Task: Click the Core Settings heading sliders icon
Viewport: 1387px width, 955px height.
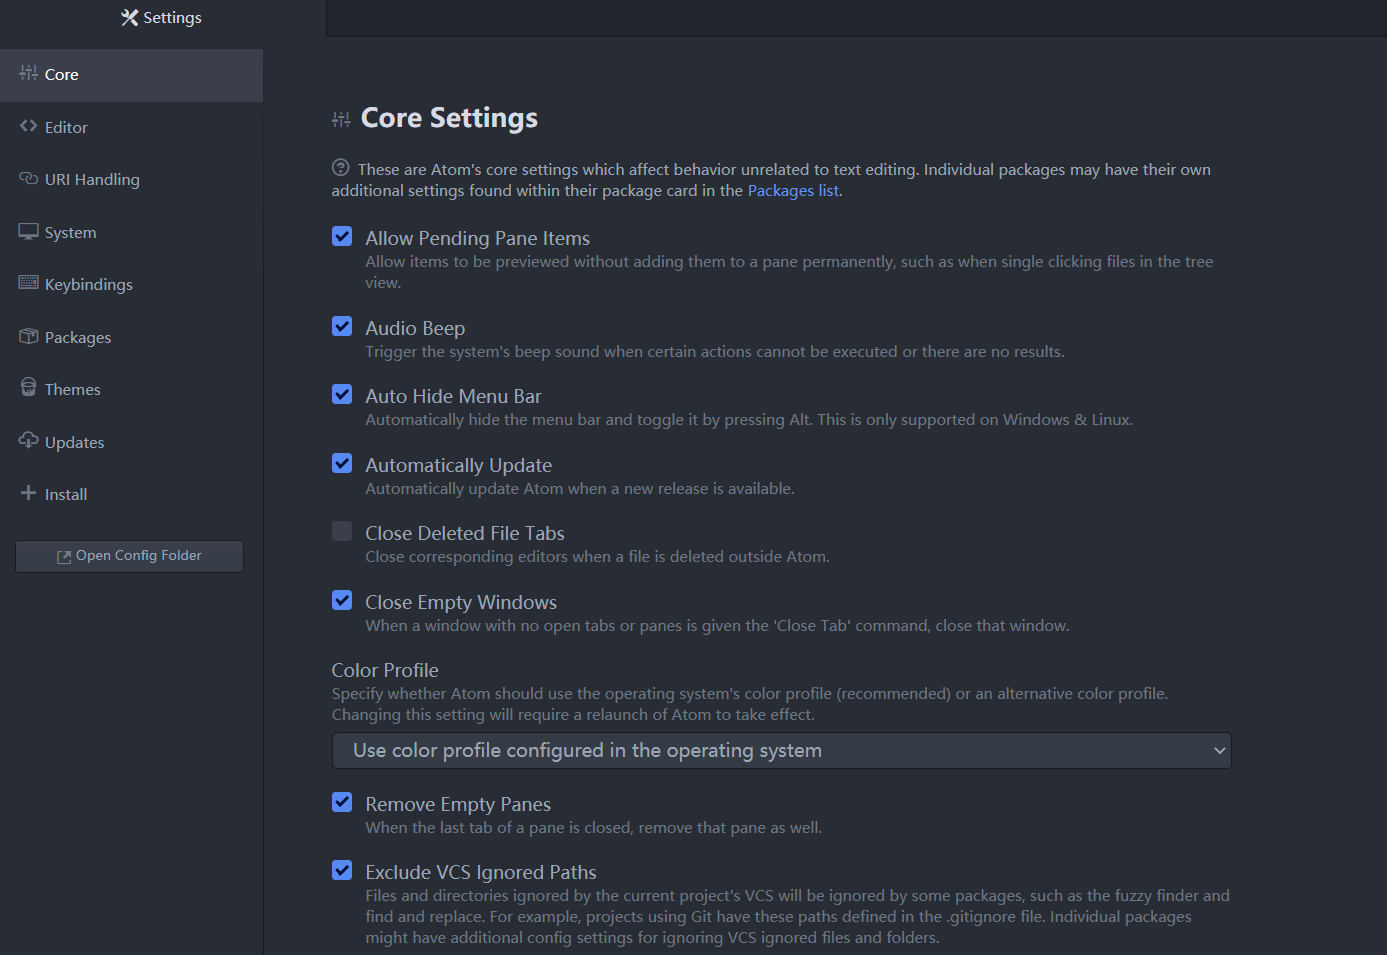Action: (341, 120)
